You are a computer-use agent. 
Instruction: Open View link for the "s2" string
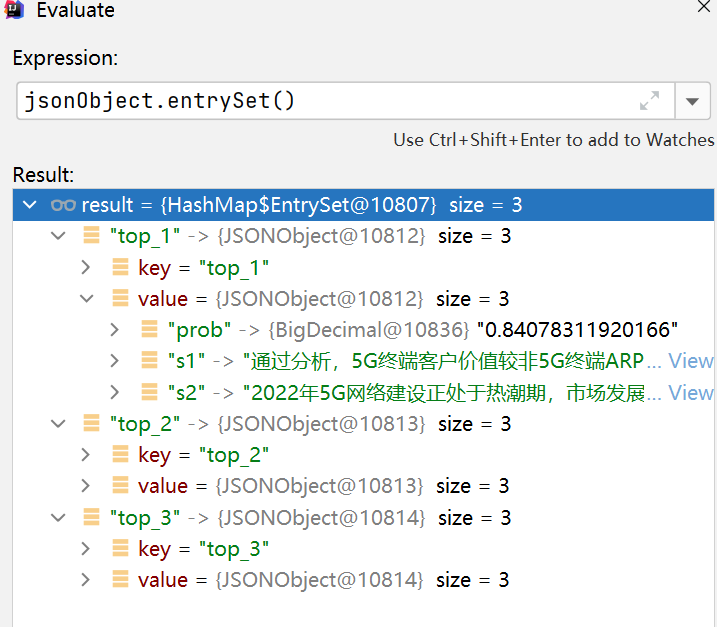[x=690, y=392]
